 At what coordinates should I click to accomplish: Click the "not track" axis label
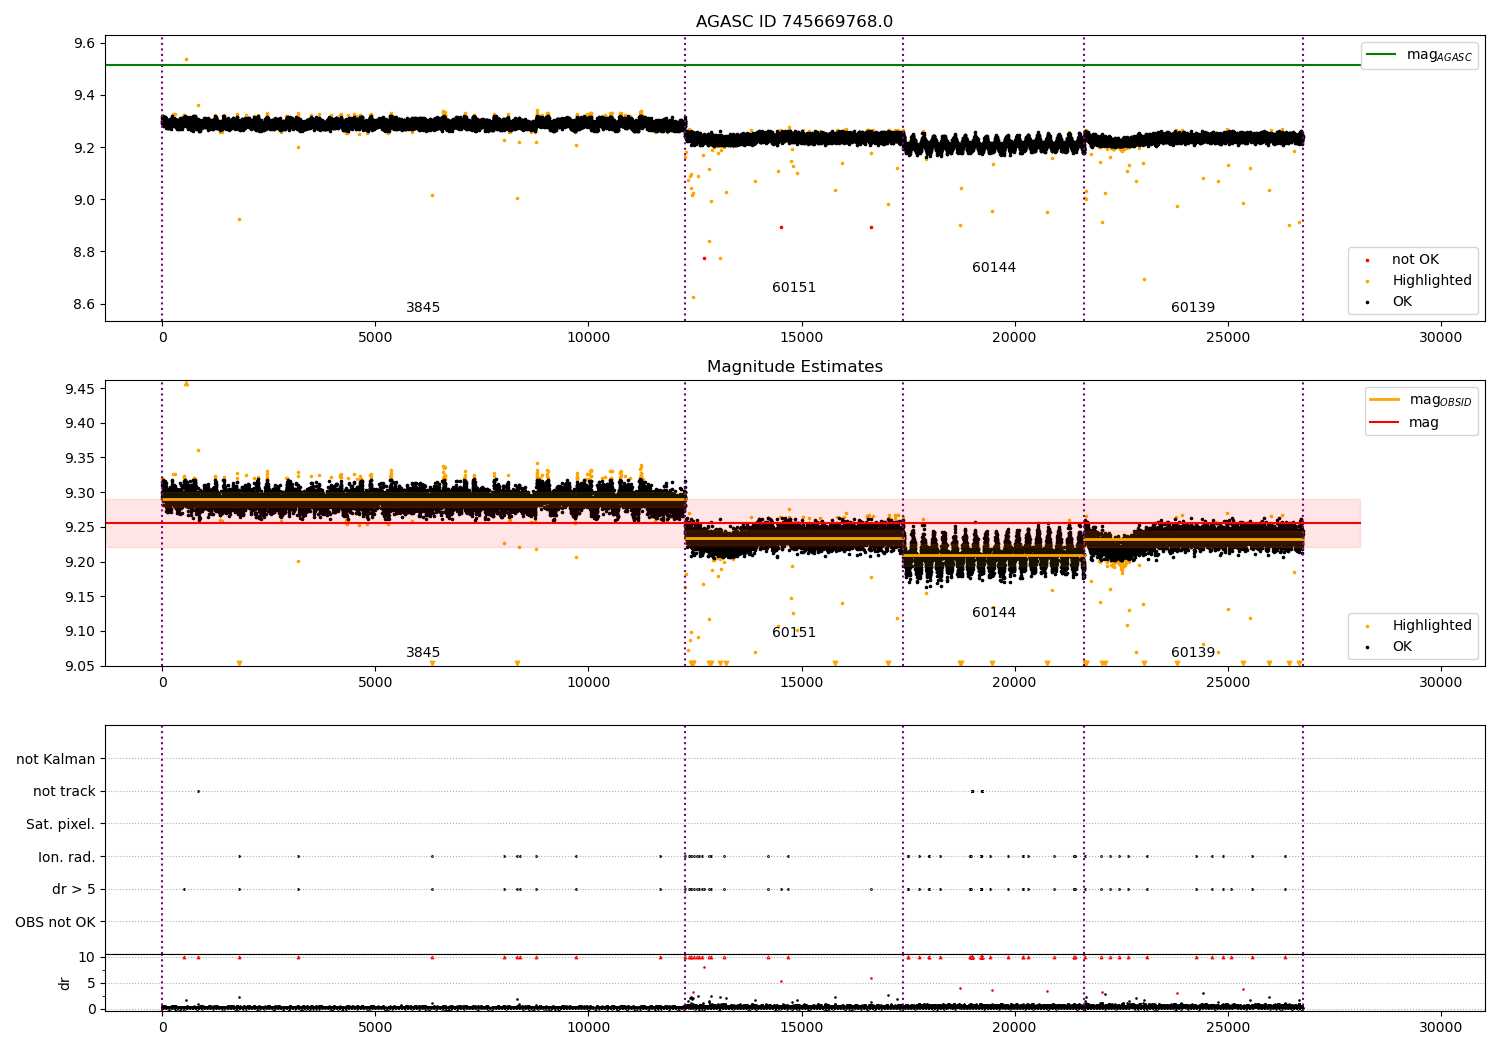tap(64, 792)
